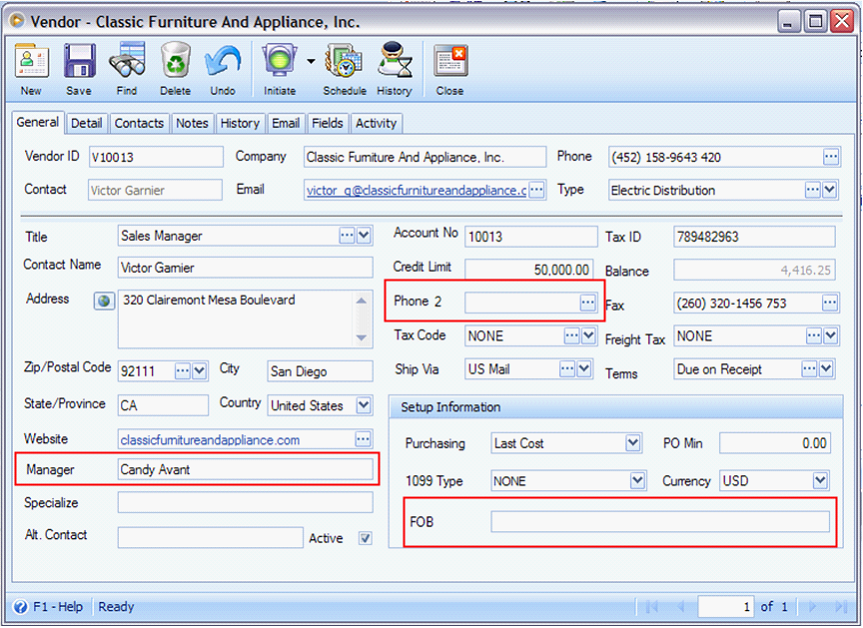Go to the last record navigation button
This screenshot has height=628, width=863.
(840, 607)
